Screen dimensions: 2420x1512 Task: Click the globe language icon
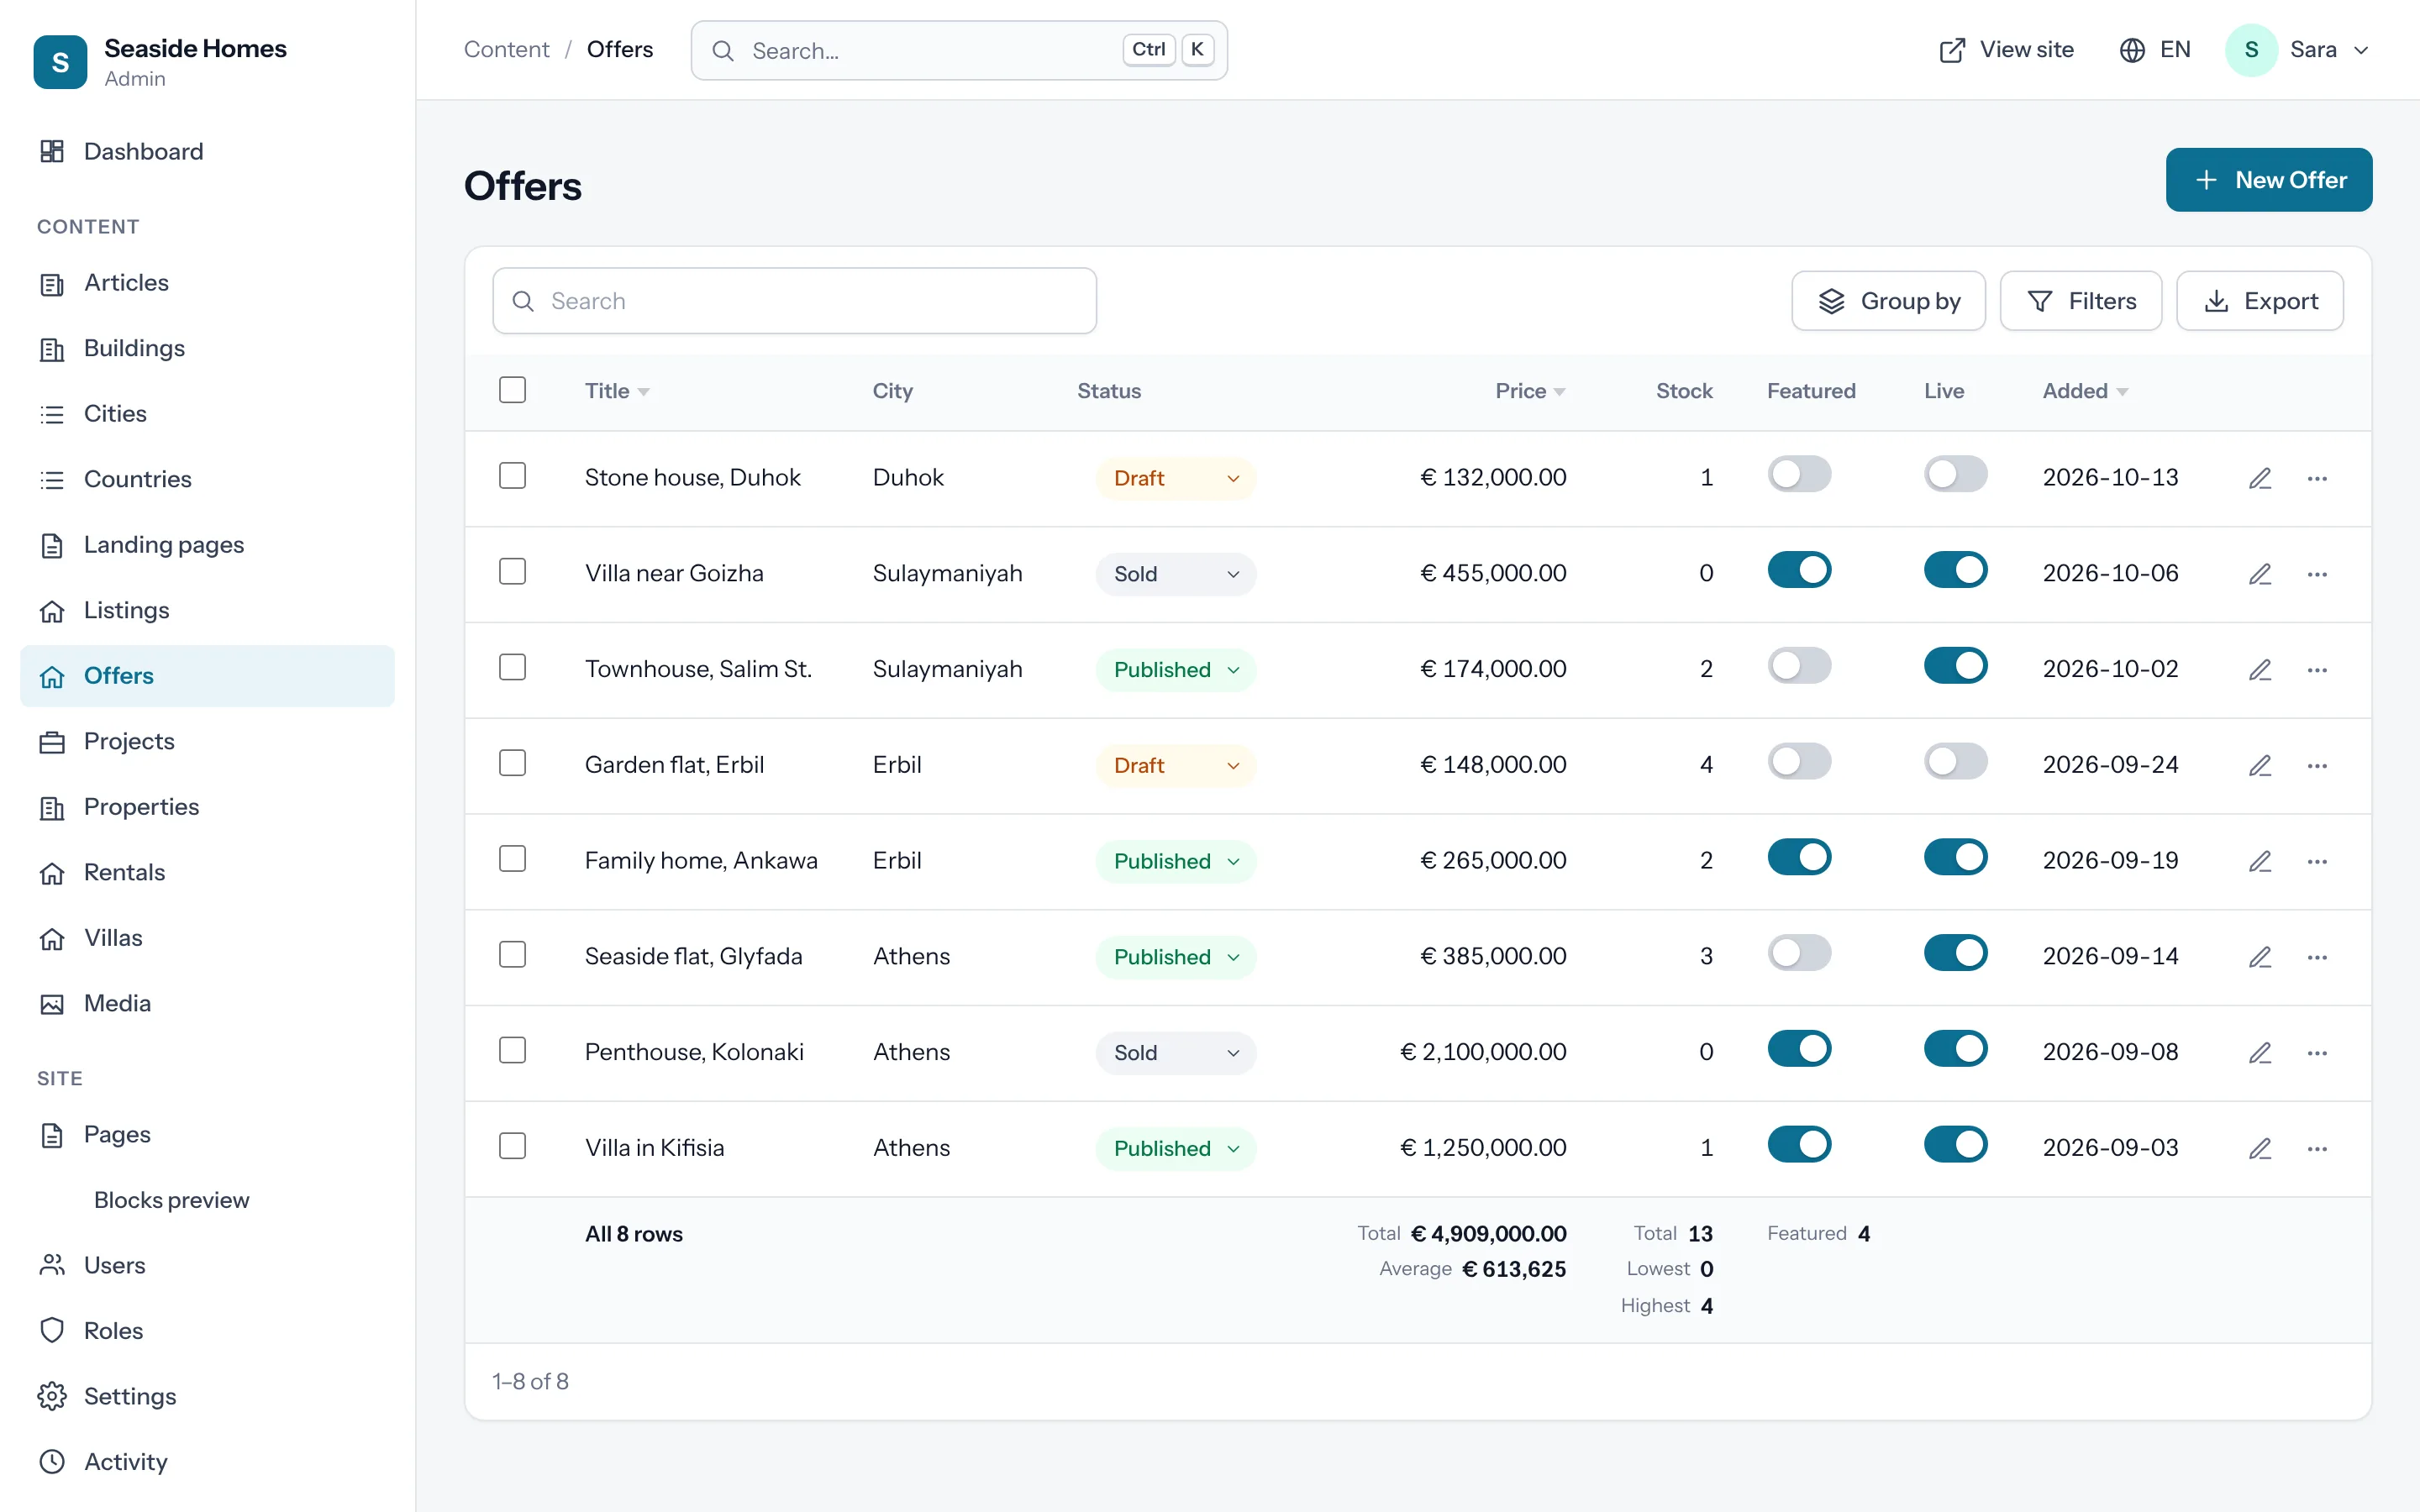click(2132, 50)
